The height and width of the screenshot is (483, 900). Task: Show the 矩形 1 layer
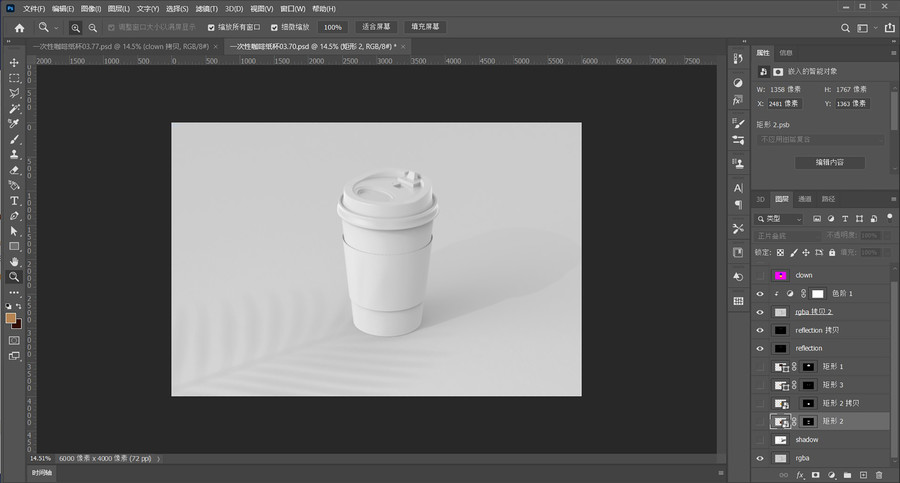(761, 366)
